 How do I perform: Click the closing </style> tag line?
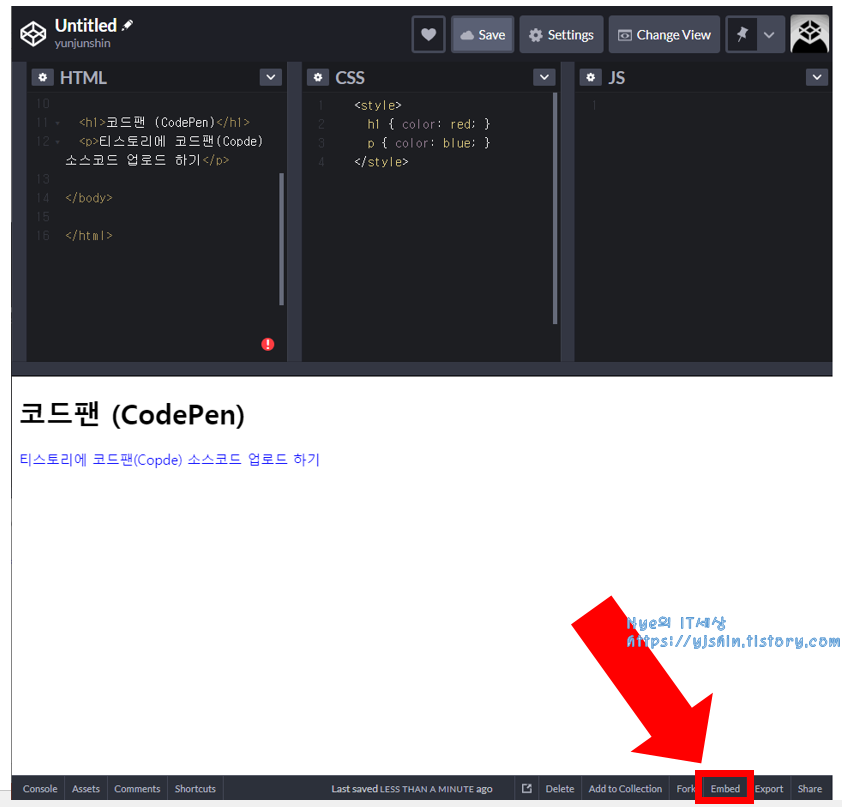(381, 162)
